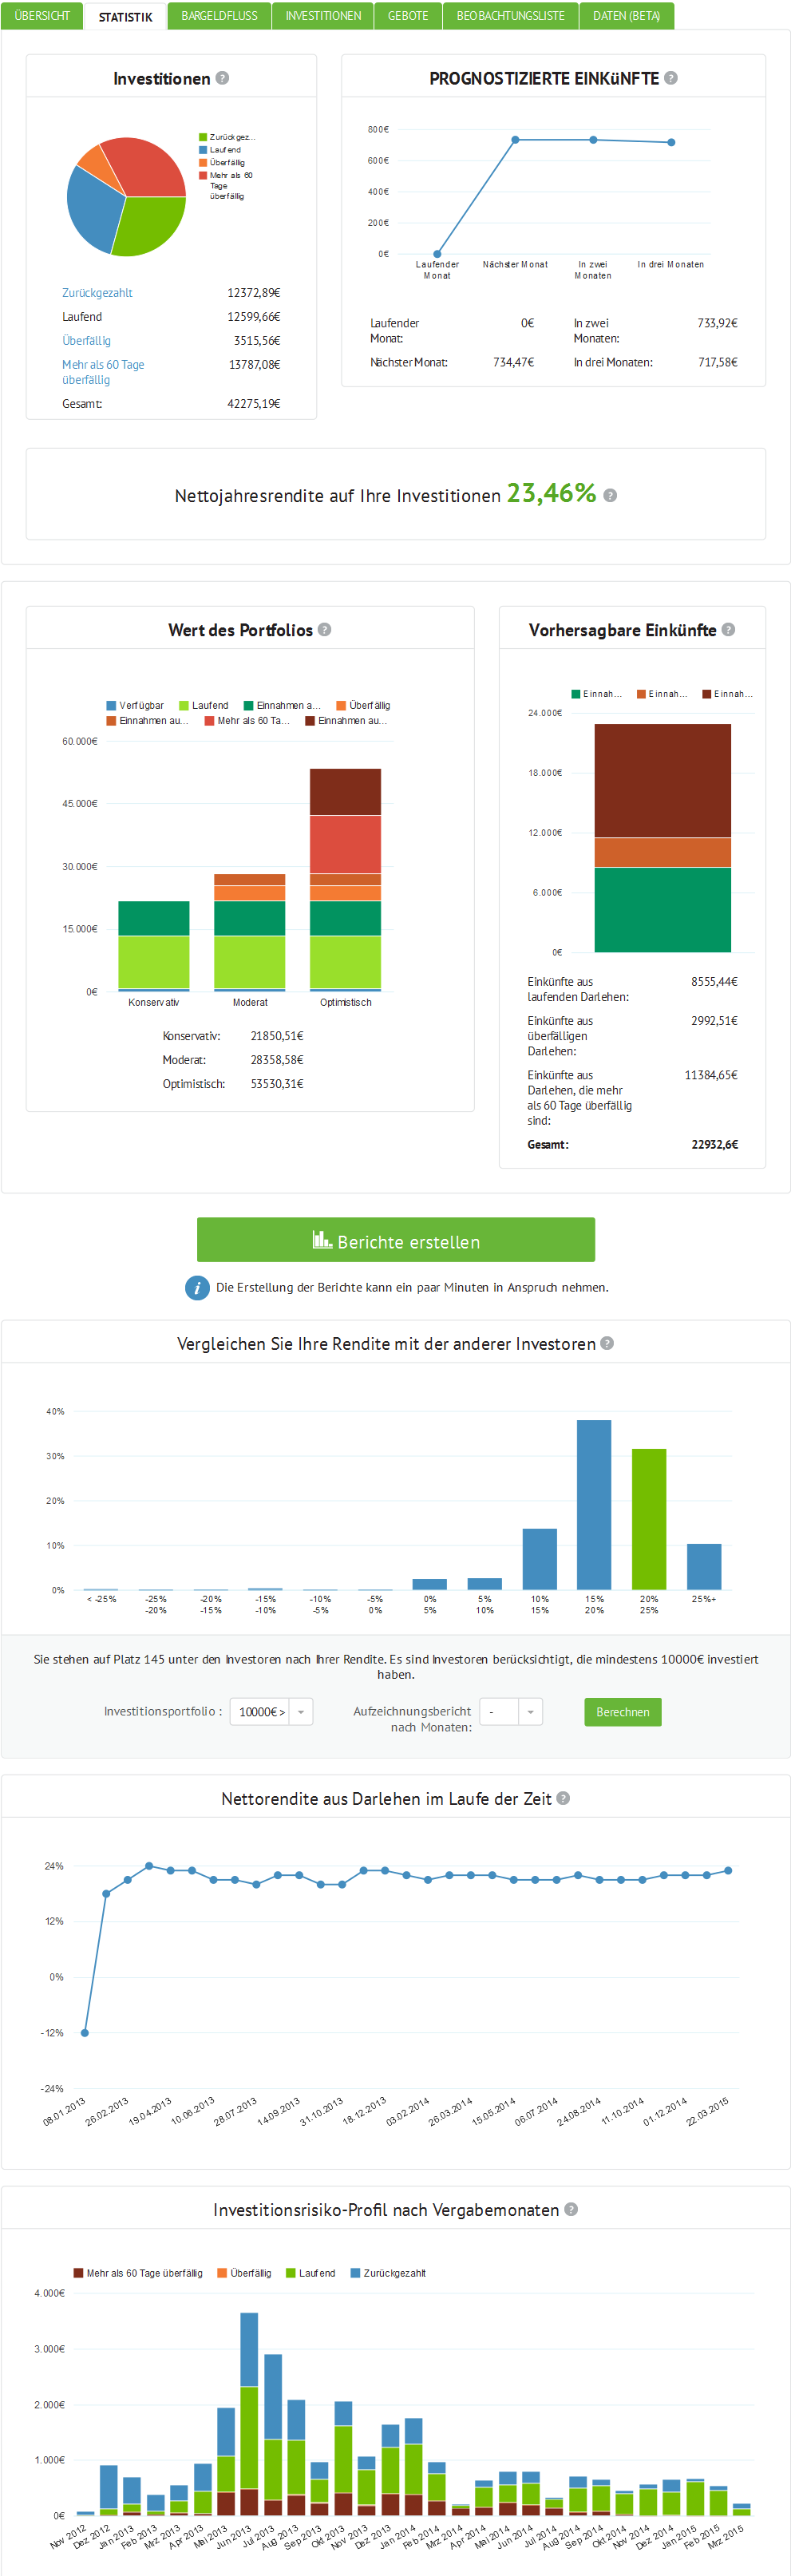Image resolution: width=791 pixels, height=2576 pixels.
Task: Click the Konservativ stacked bar
Action: tap(154, 946)
